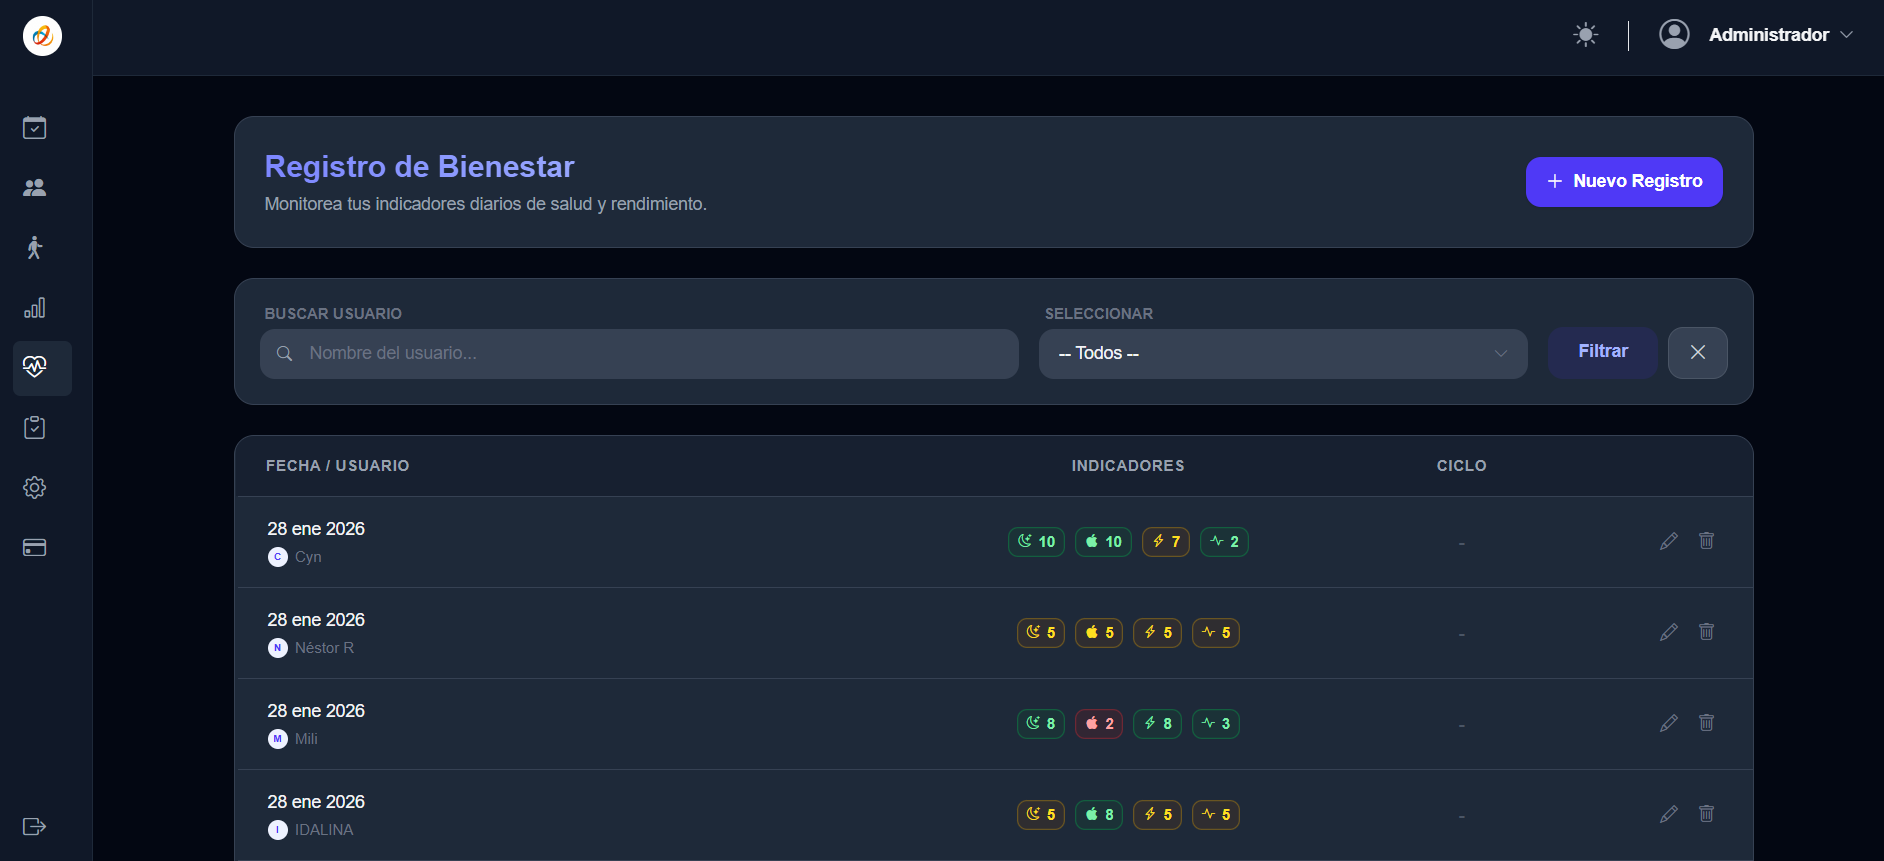
Task: Open the settings gear in sidebar
Action: [x=35, y=488]
